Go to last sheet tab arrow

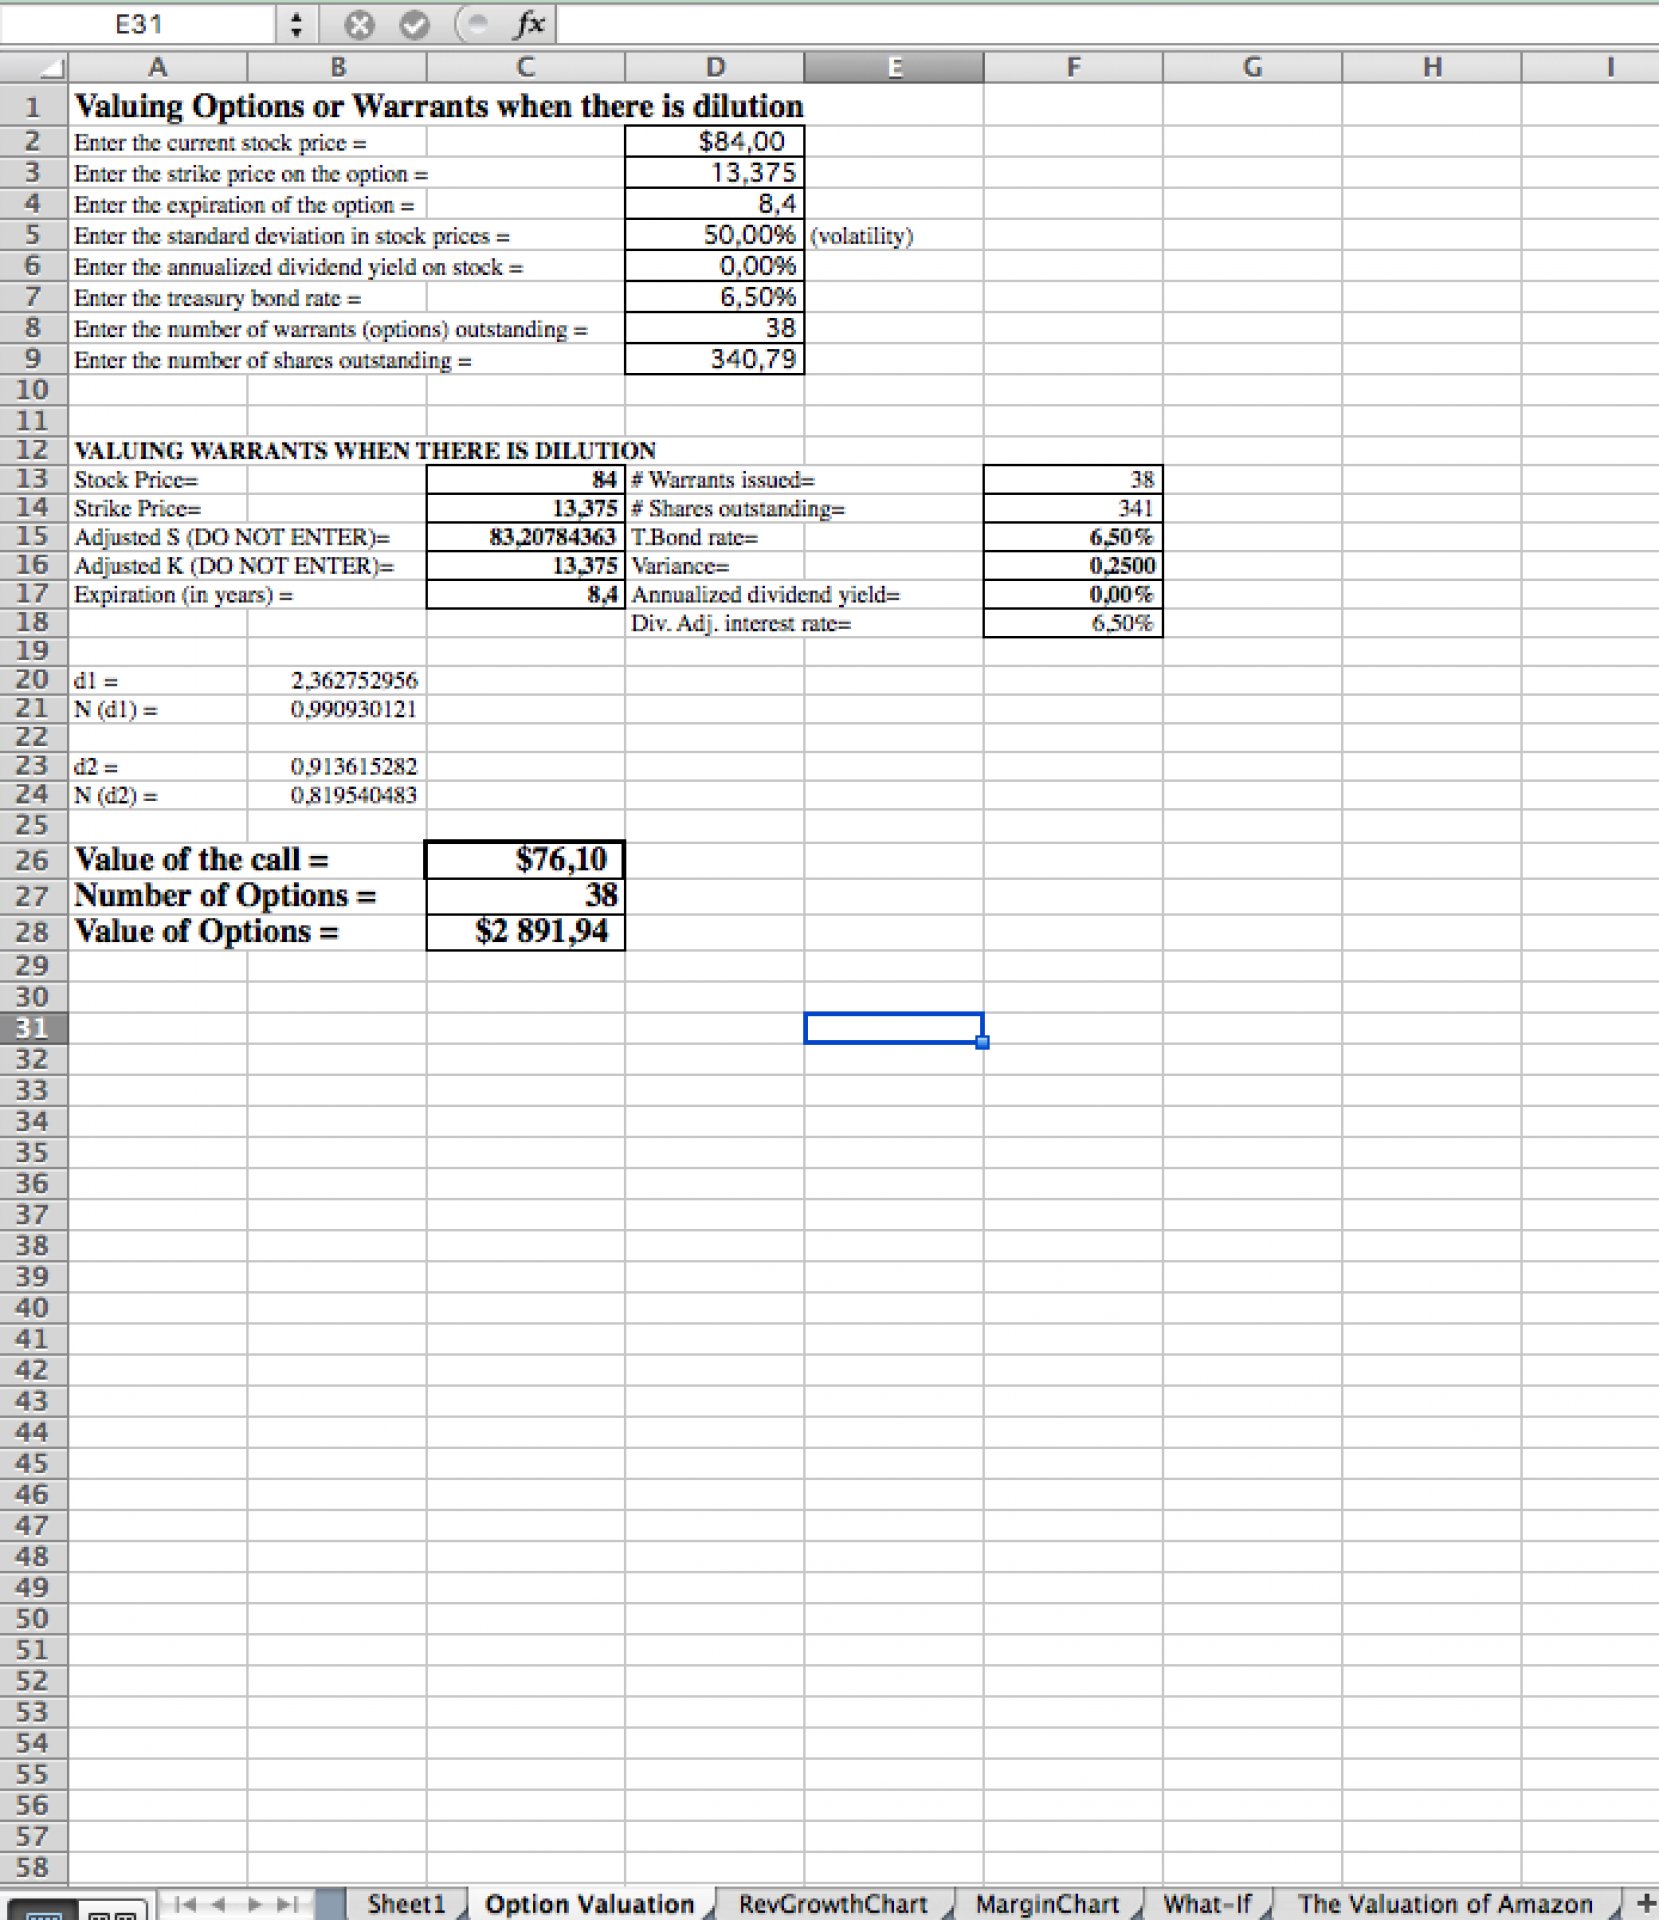click(288, 1904)
